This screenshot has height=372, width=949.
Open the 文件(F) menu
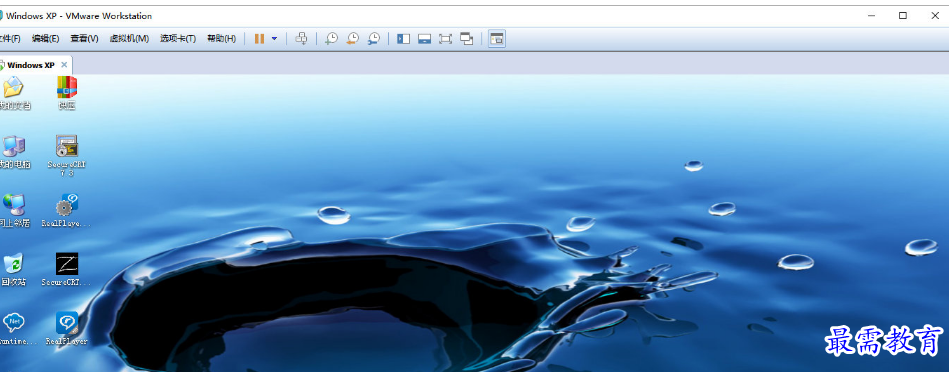point(10,39)
